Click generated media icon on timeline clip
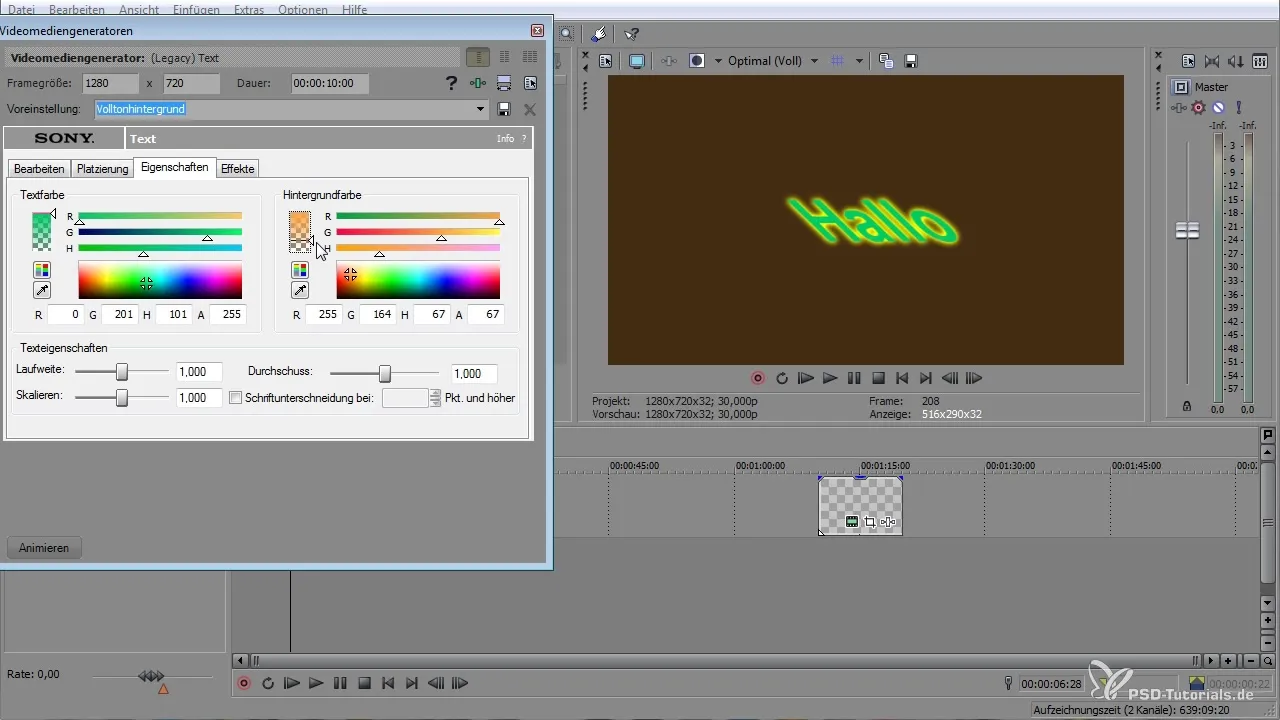 point(852,522)
